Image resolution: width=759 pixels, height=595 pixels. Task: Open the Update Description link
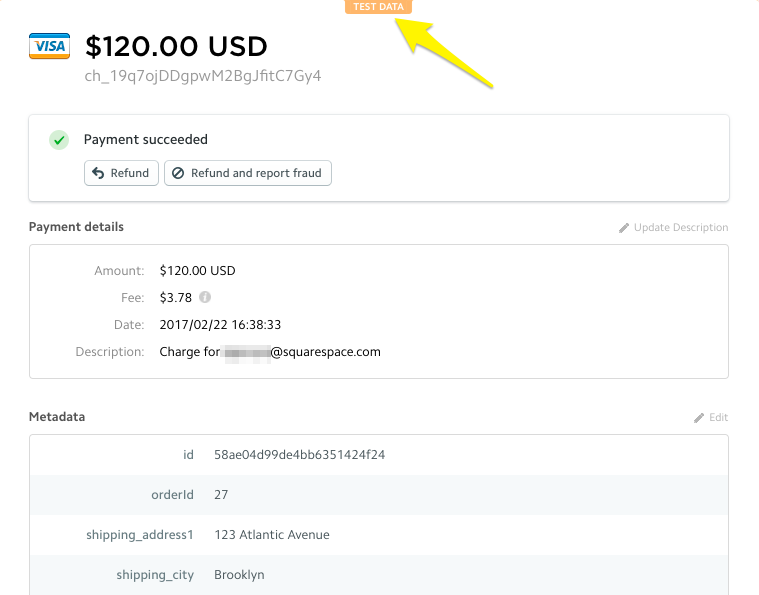click(680, 228)
